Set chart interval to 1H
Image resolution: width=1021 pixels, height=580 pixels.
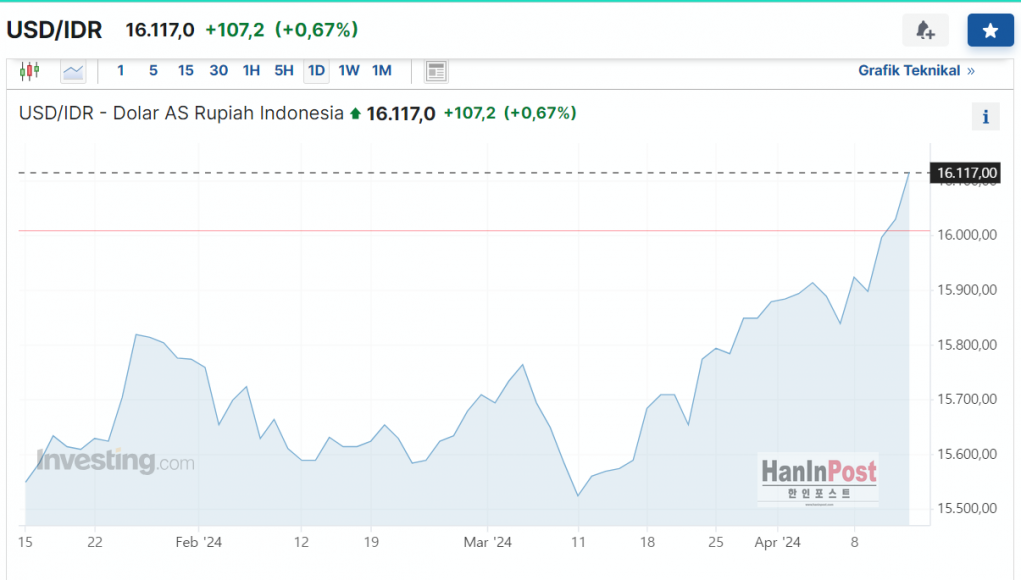(251, 71)
